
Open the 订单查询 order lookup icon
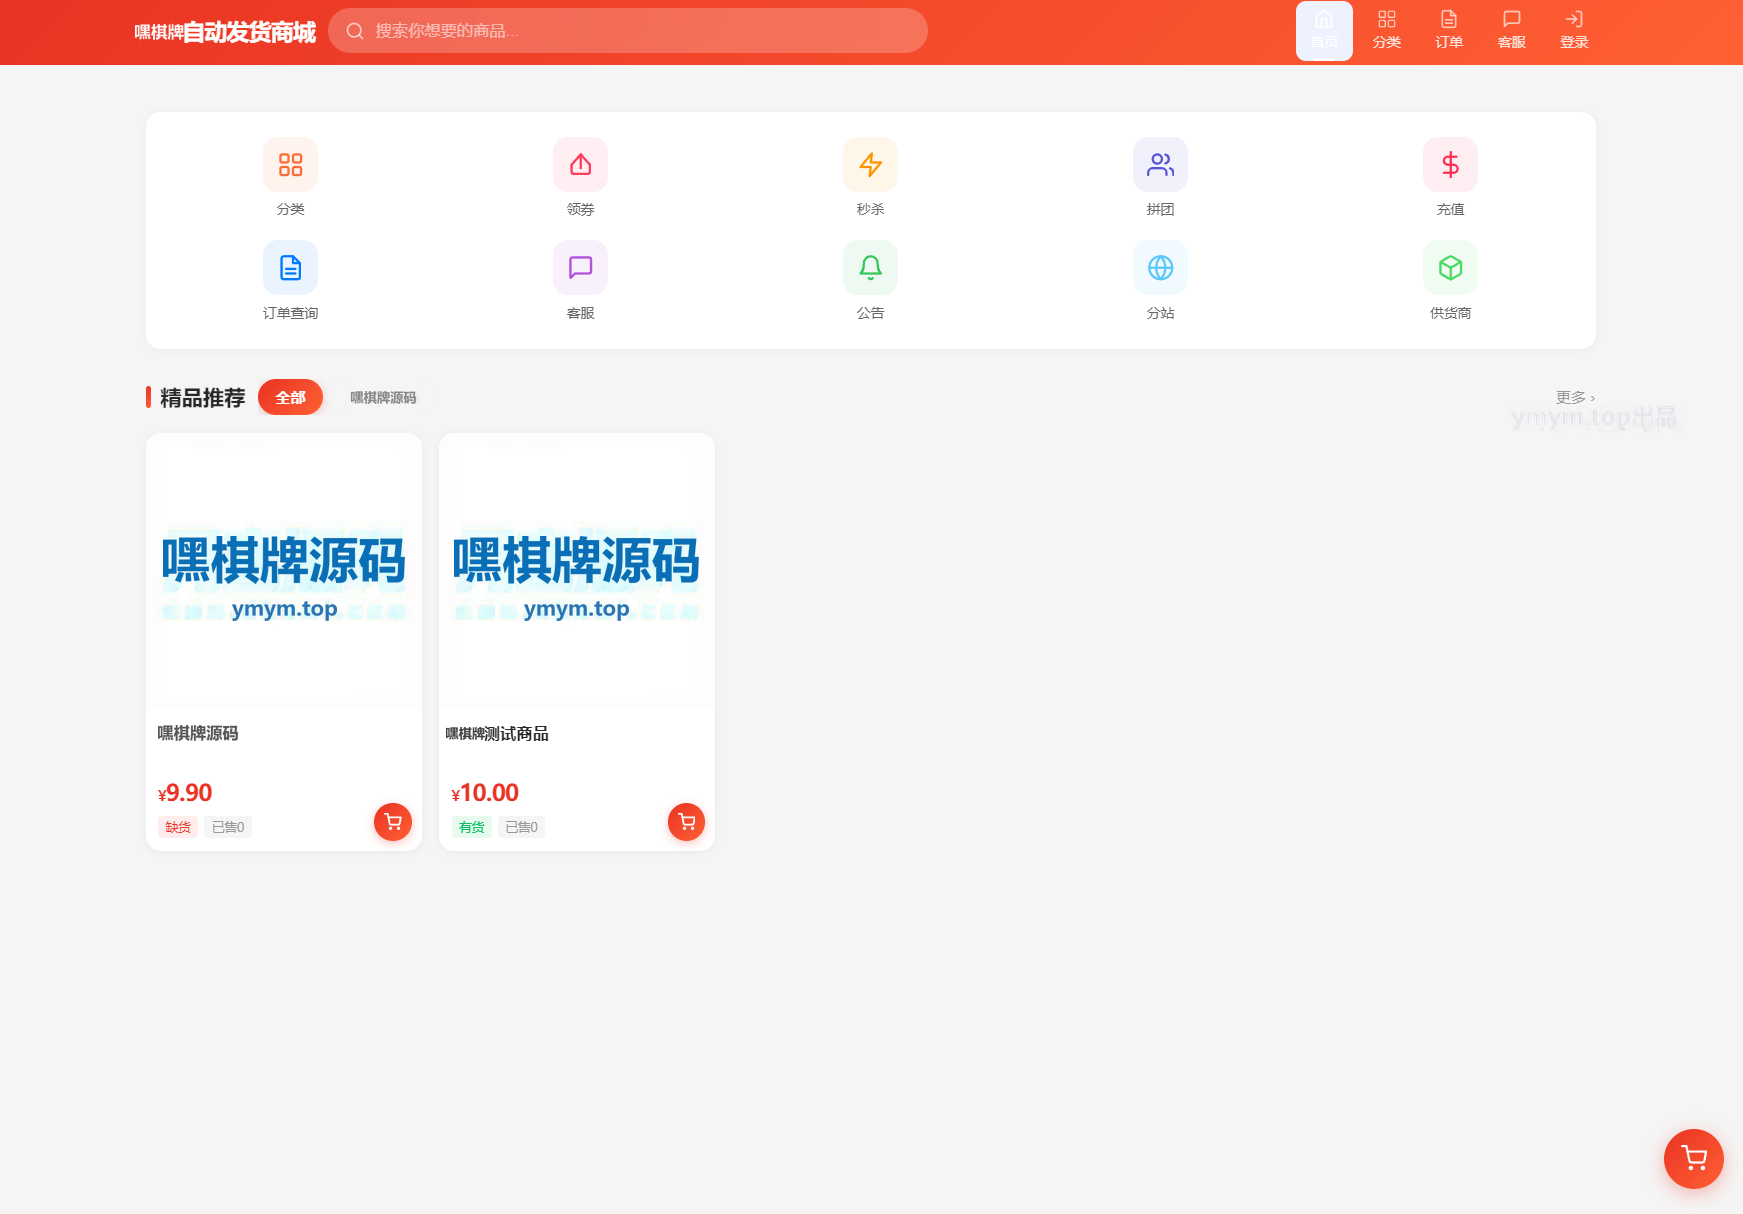click(290, 268)
